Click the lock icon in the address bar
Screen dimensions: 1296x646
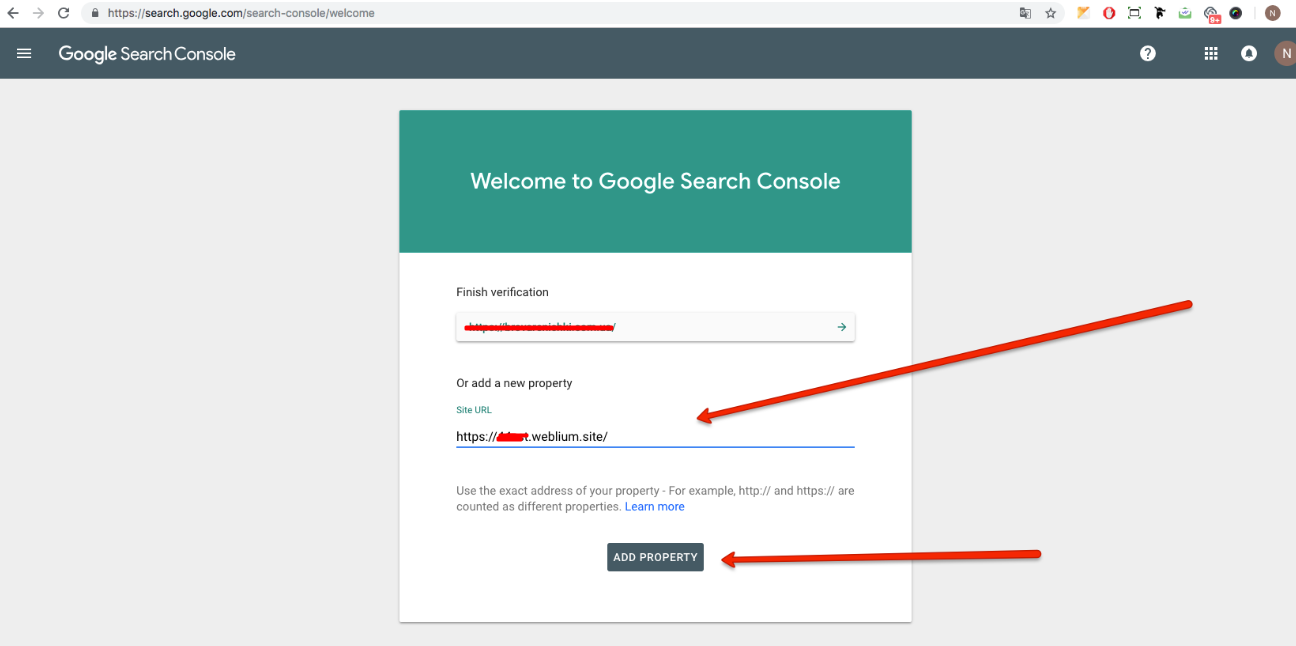[95, 13]
